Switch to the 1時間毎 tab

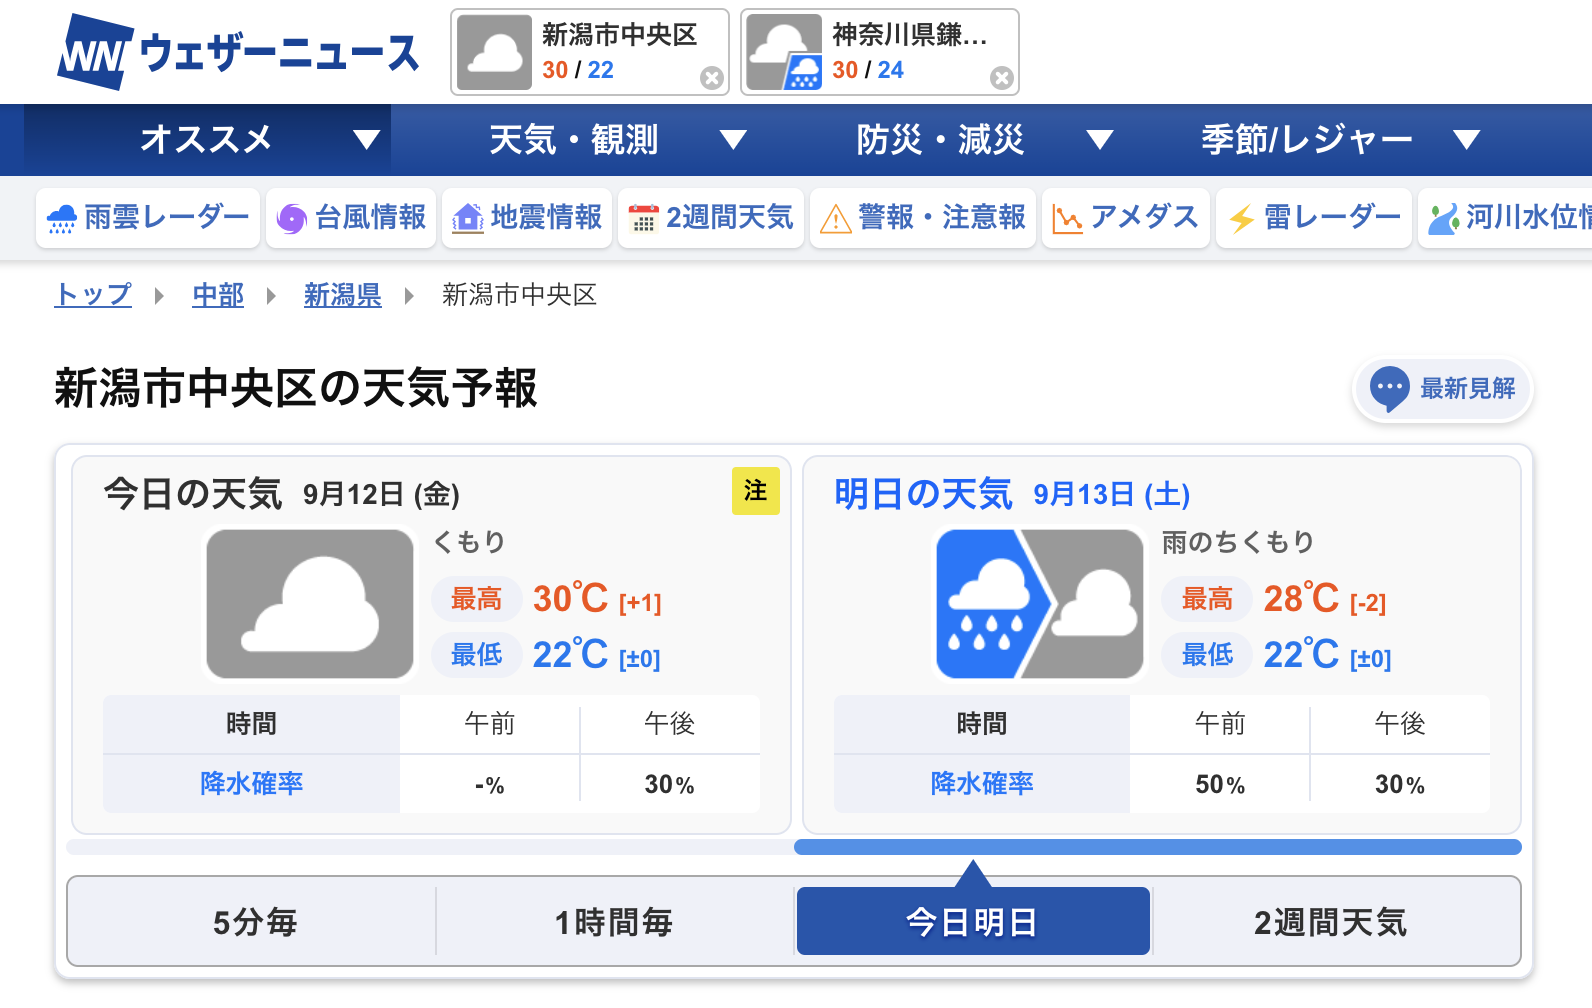tap(613, 922)
